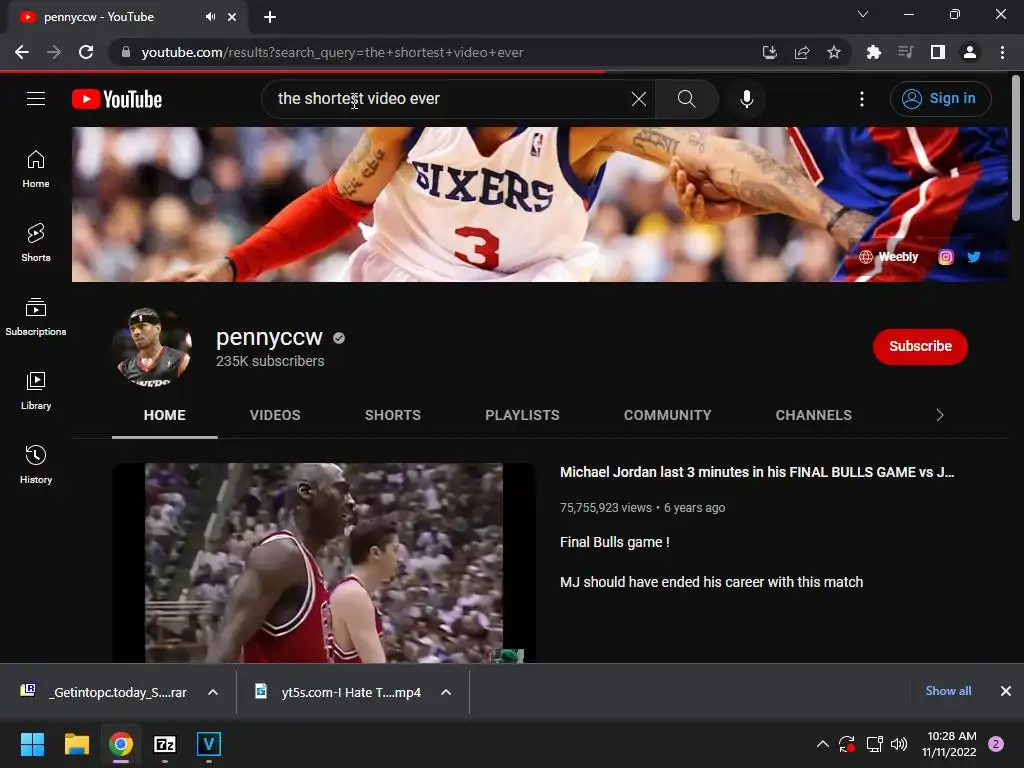This screenshot has width=1024, height=768.
Task: Show more channel tabs with right chevron
Action: point(940,415)
